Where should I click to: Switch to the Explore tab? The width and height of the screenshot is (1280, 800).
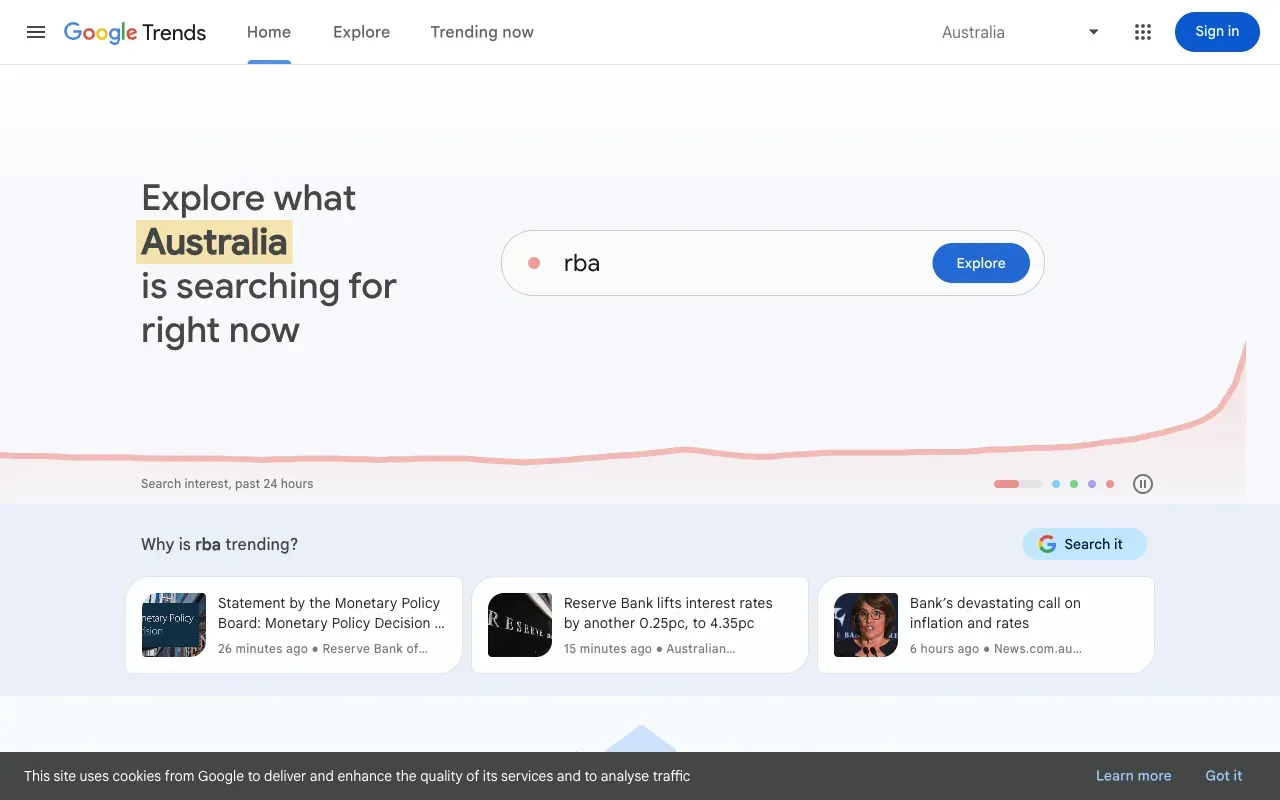[361, 32]
